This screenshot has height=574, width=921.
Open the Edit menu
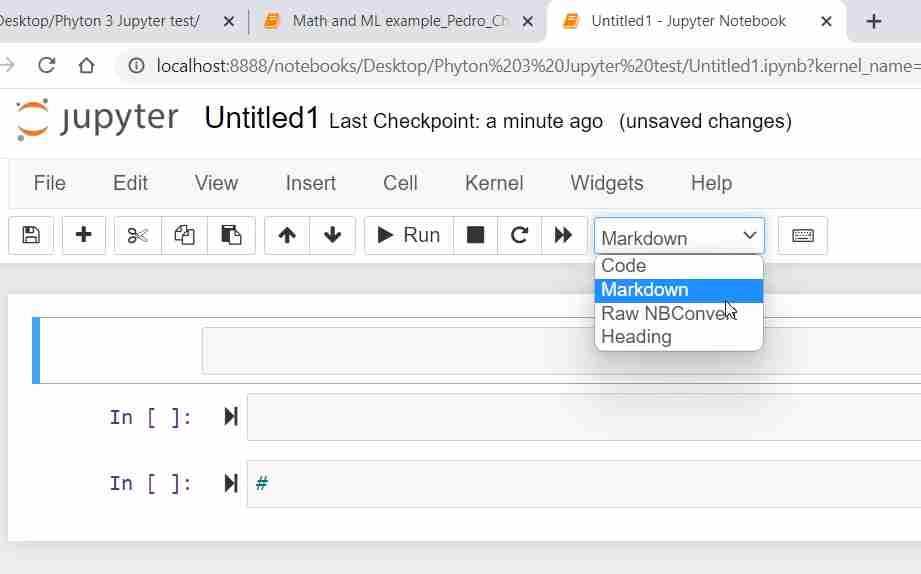130,183
